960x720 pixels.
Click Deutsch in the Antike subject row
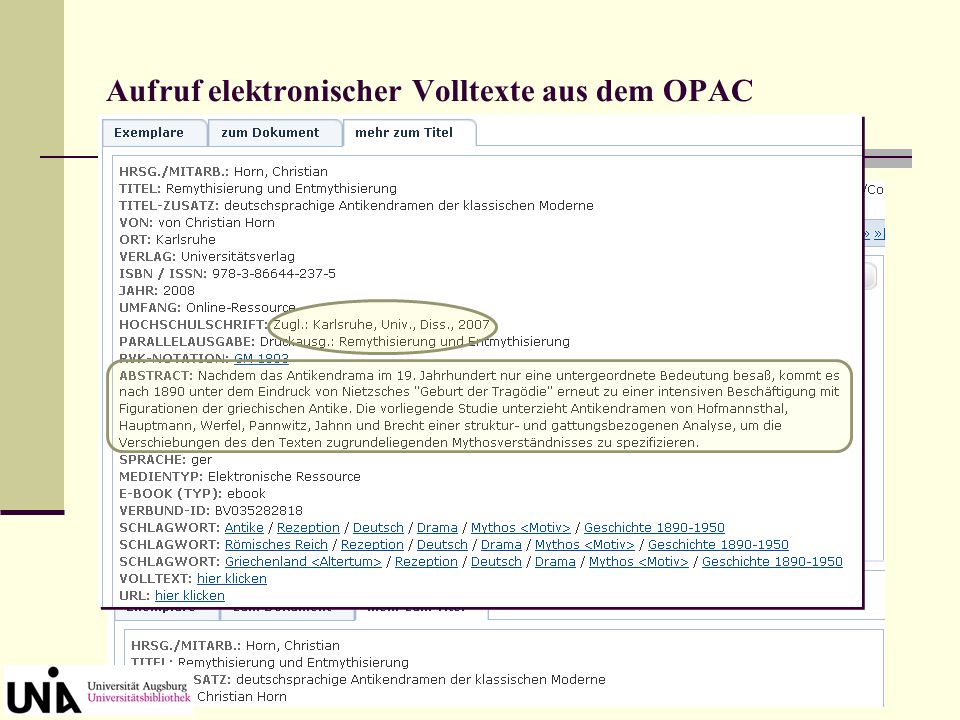click(378, 528)
